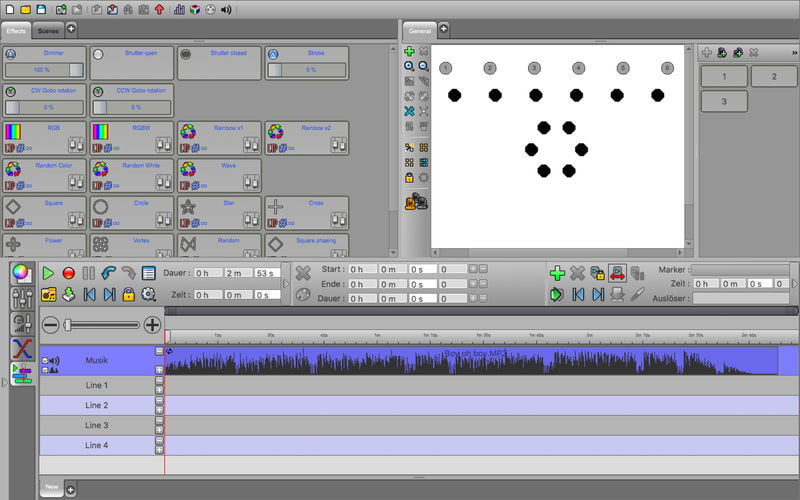Add a marker with green plus

click(x=557, y=273)
